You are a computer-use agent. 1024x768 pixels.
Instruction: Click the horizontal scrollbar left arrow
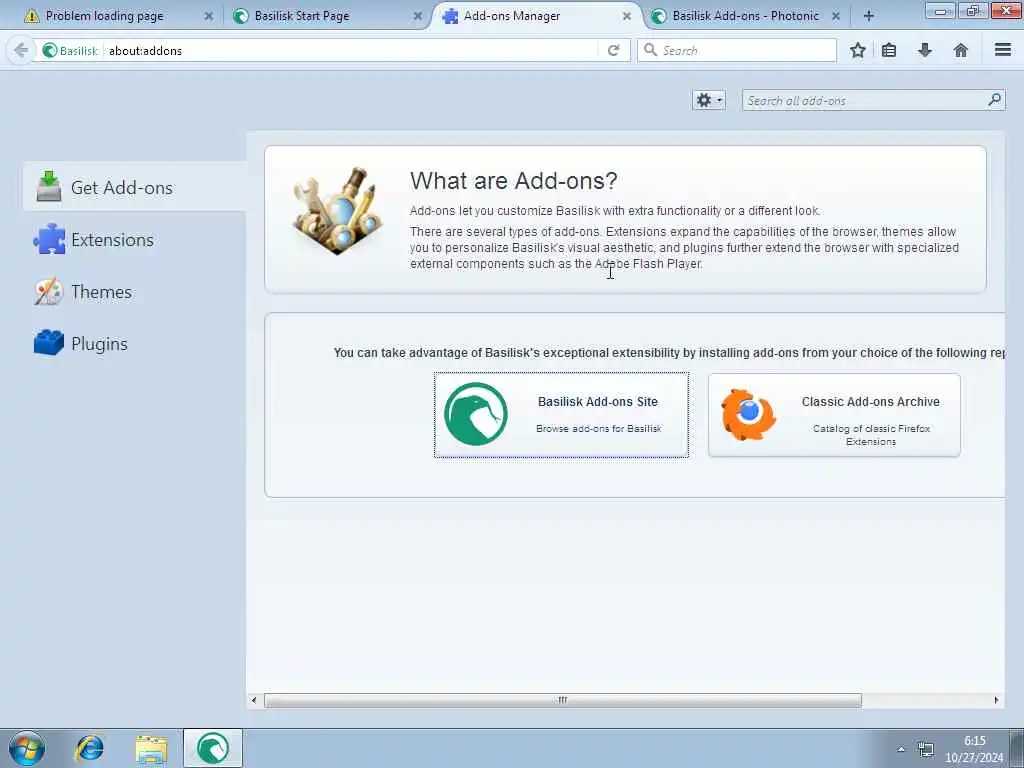pos(254,700)
